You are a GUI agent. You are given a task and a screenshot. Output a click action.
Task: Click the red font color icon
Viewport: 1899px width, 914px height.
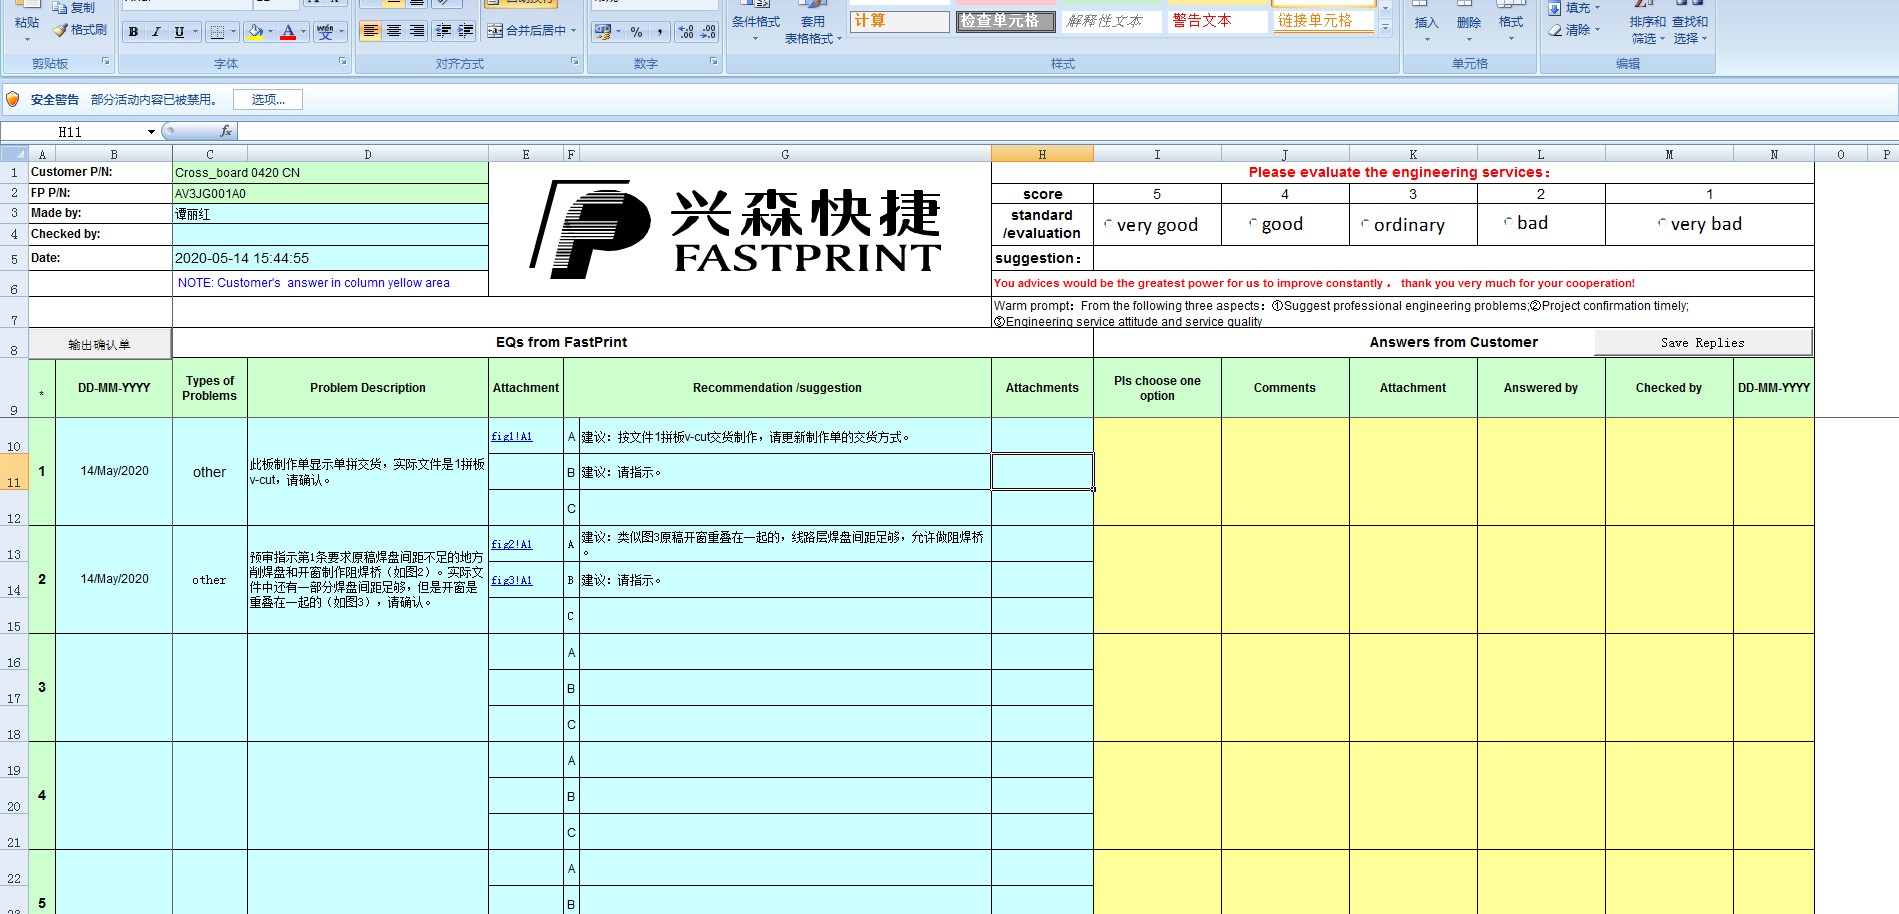pyautogui.click(x=288, y=32)
